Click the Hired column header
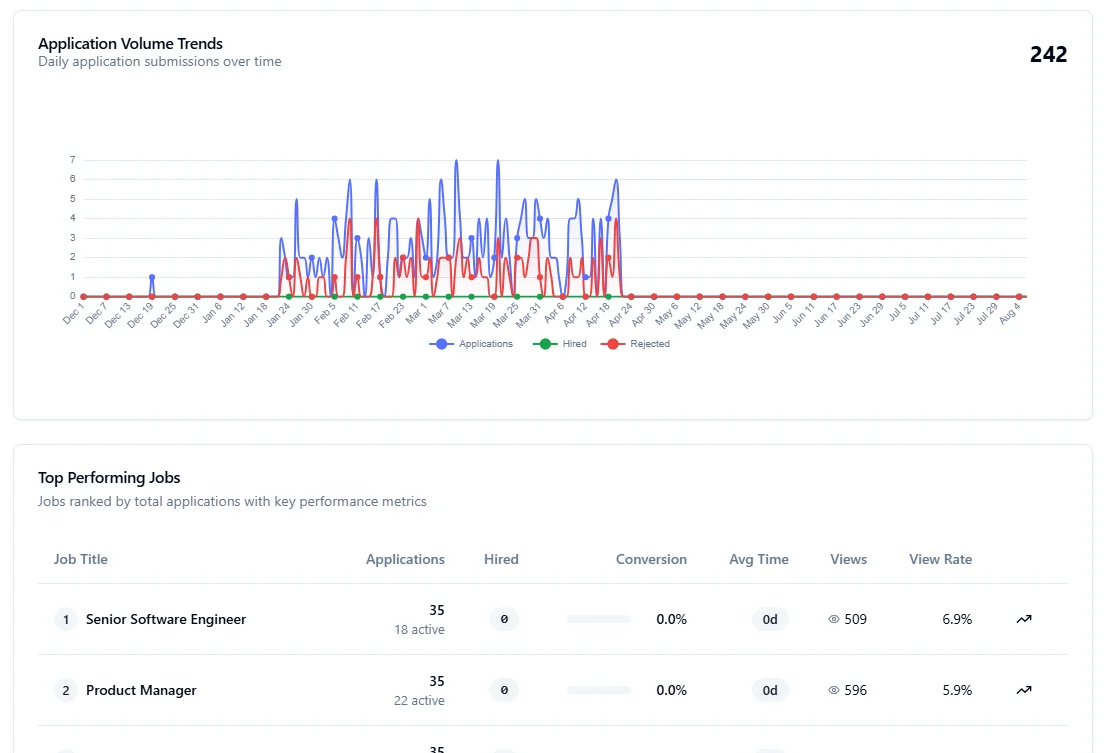 pyautogui.click(x=501, y=559)
